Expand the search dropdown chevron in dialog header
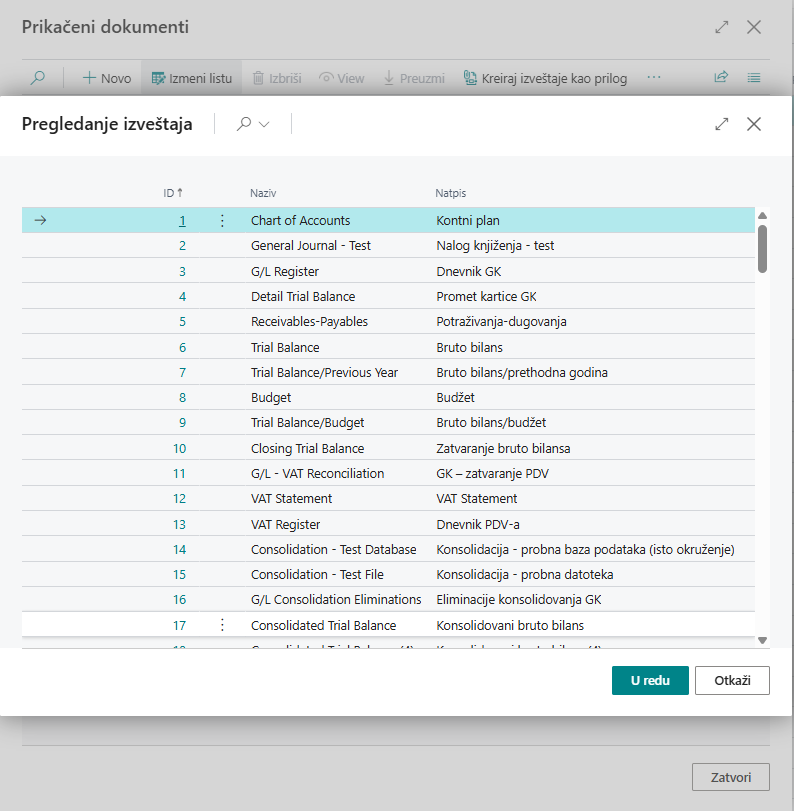Viewport: 794px width, 811px height. coord(265,124)
